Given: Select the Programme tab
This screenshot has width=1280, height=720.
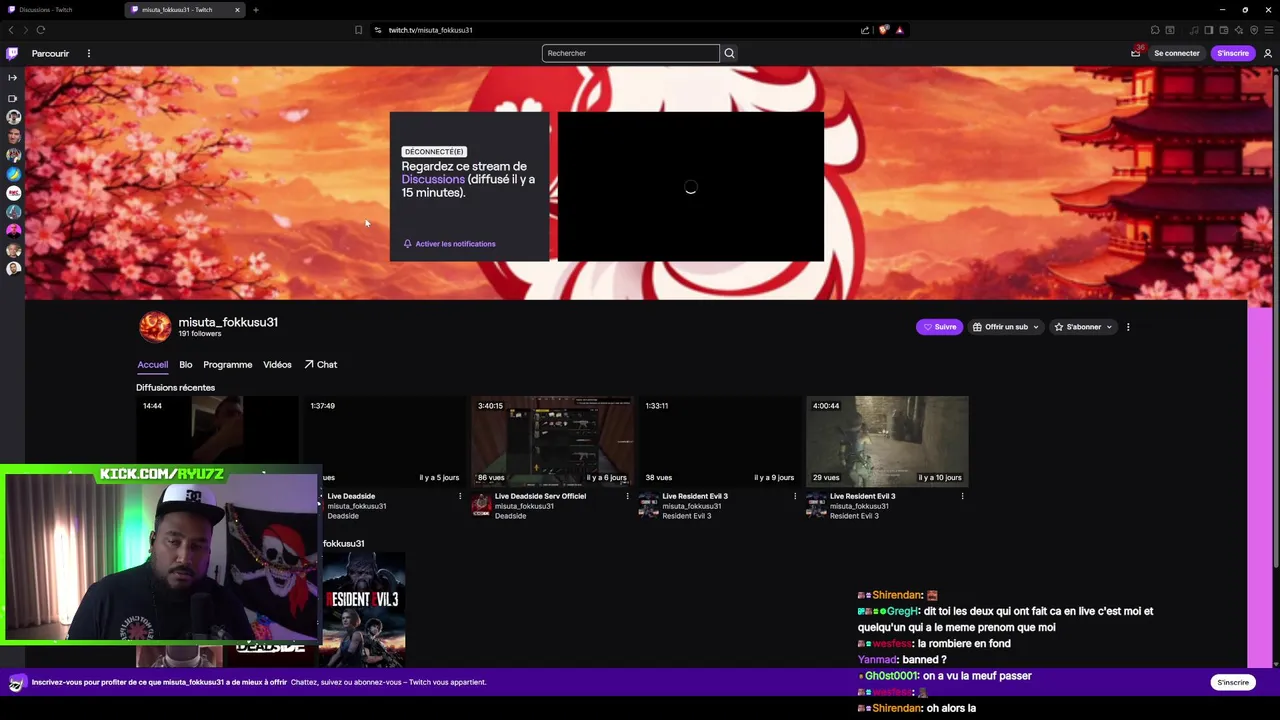Looking at the screenshot, I should 227,365.
